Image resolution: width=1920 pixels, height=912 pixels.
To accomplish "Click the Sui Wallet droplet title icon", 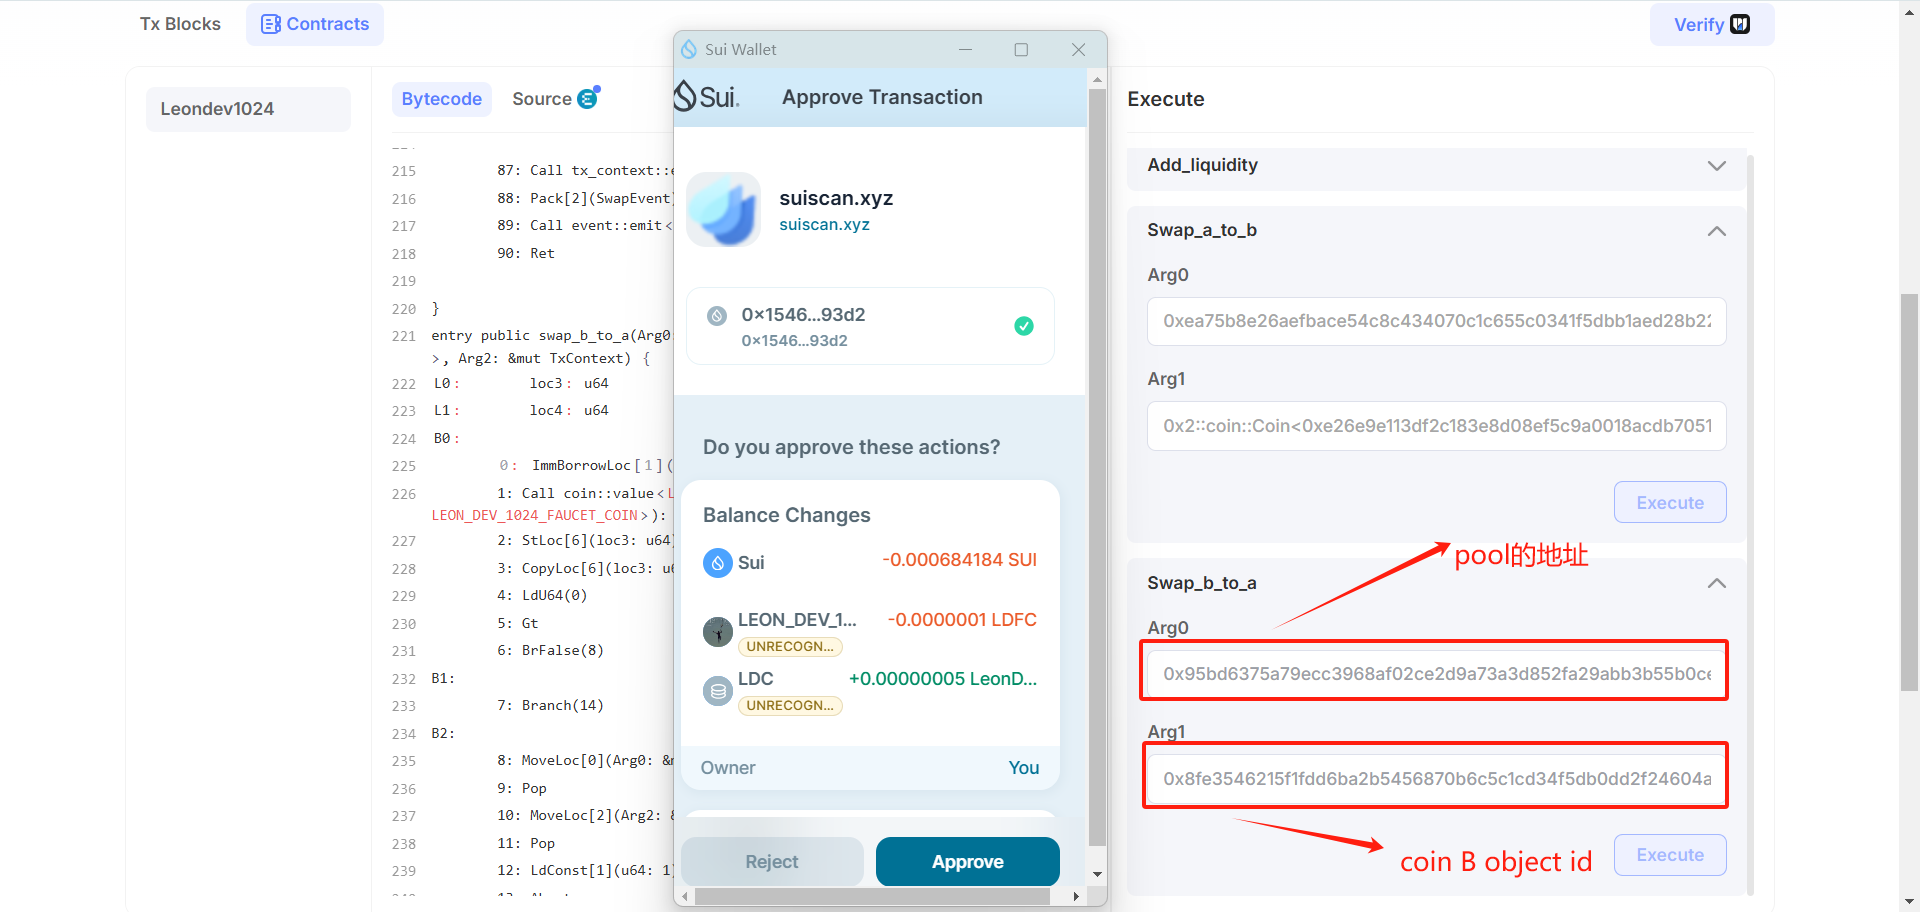I will click(689, 49).
